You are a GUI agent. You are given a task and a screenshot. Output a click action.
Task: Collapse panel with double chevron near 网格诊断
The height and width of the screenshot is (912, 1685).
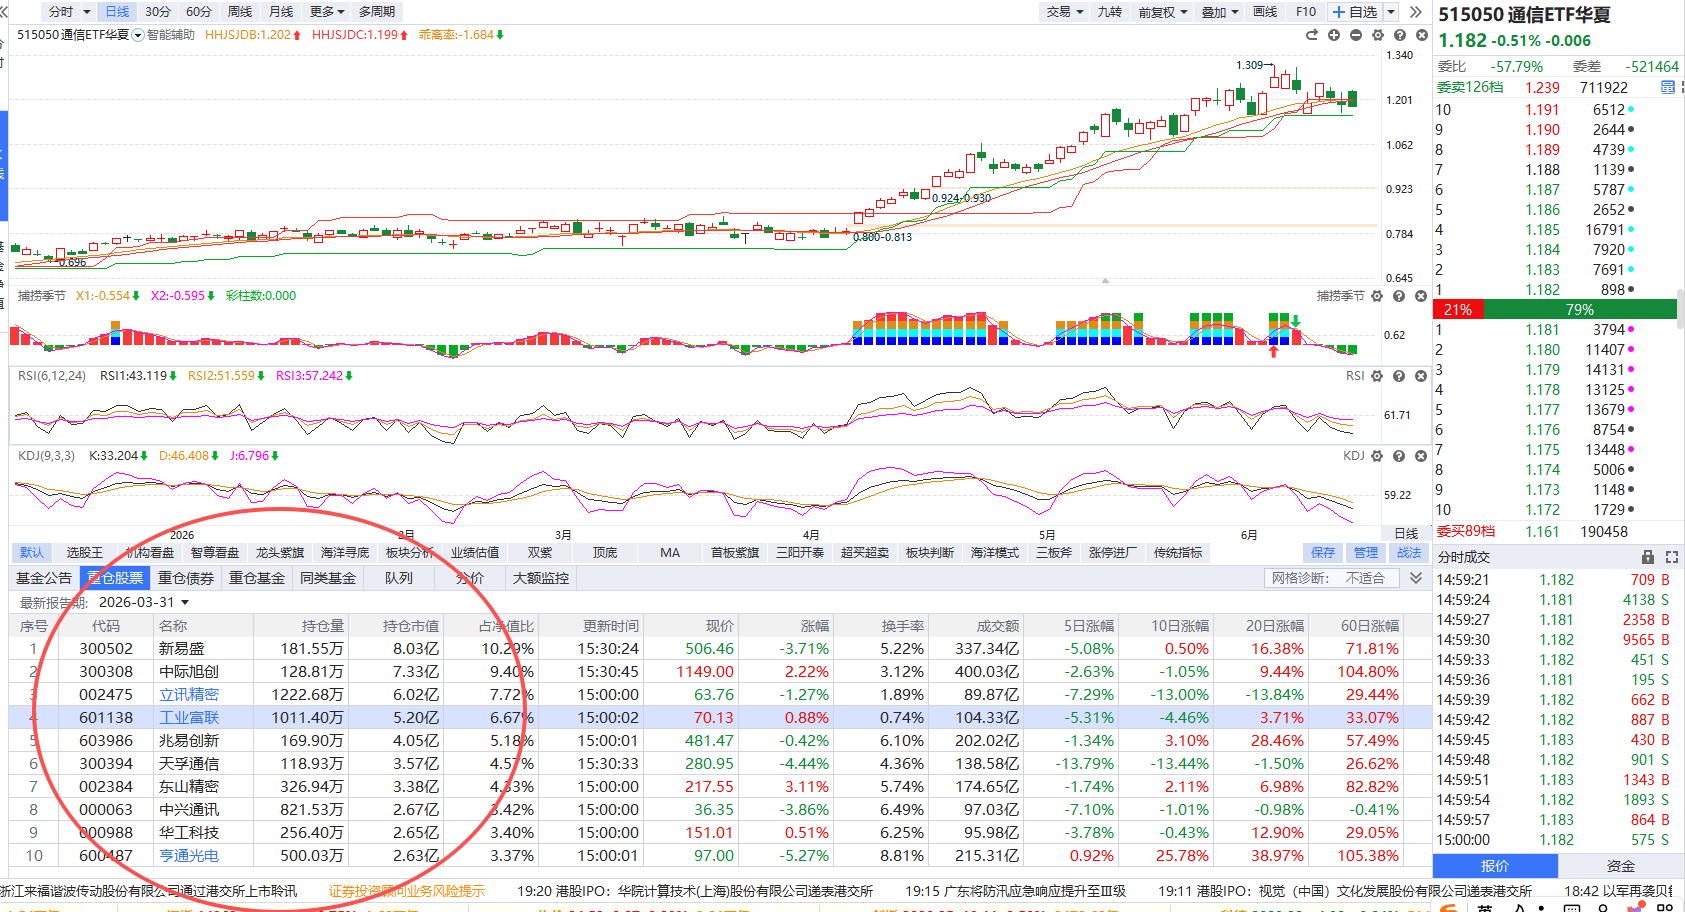click(1416, 578)
